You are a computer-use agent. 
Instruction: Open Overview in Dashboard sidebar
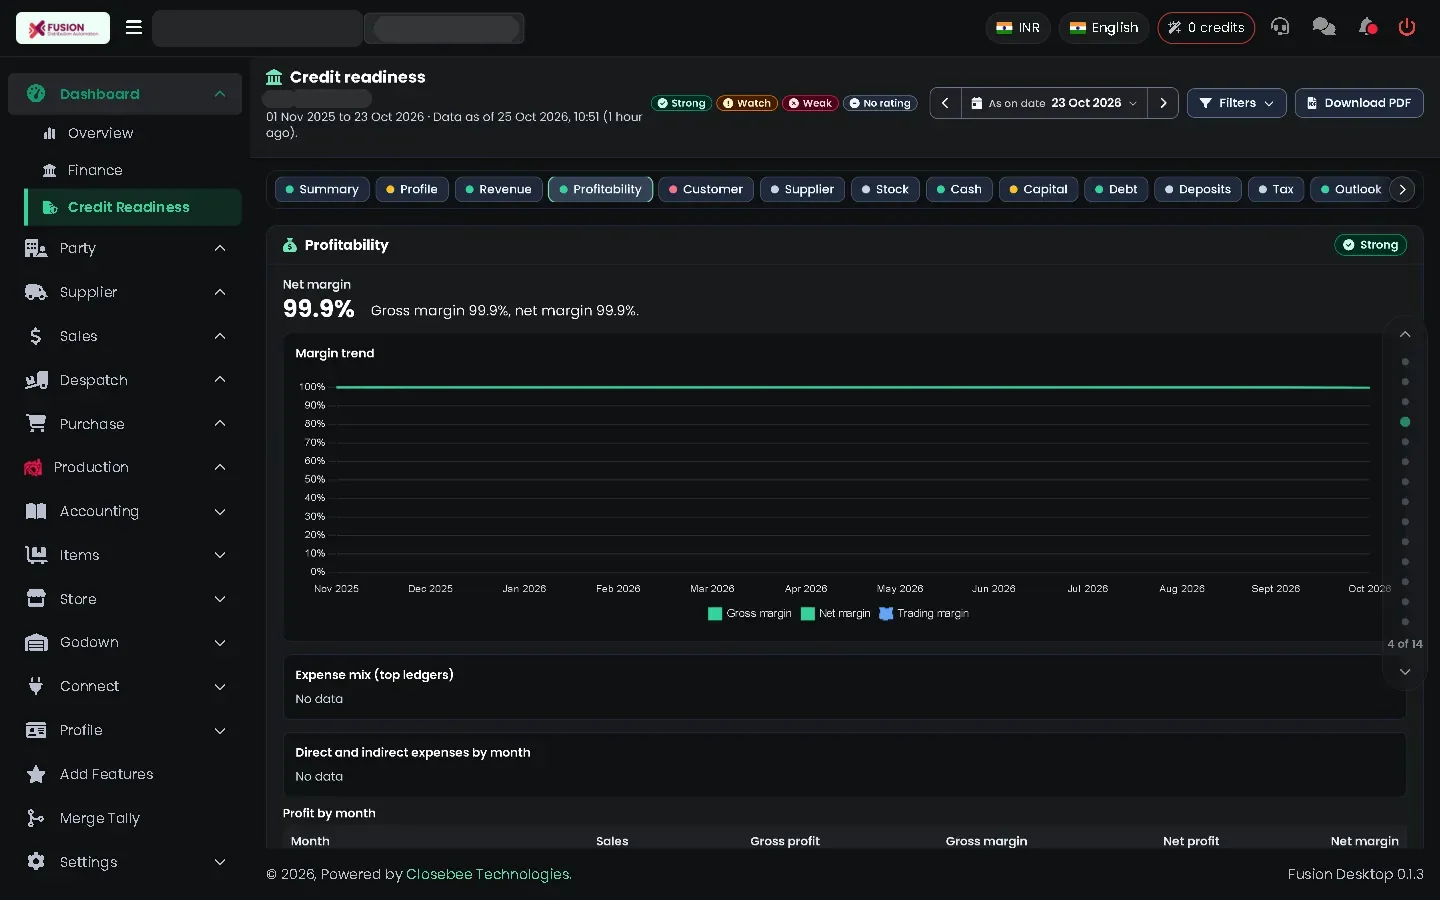(133, 133)
